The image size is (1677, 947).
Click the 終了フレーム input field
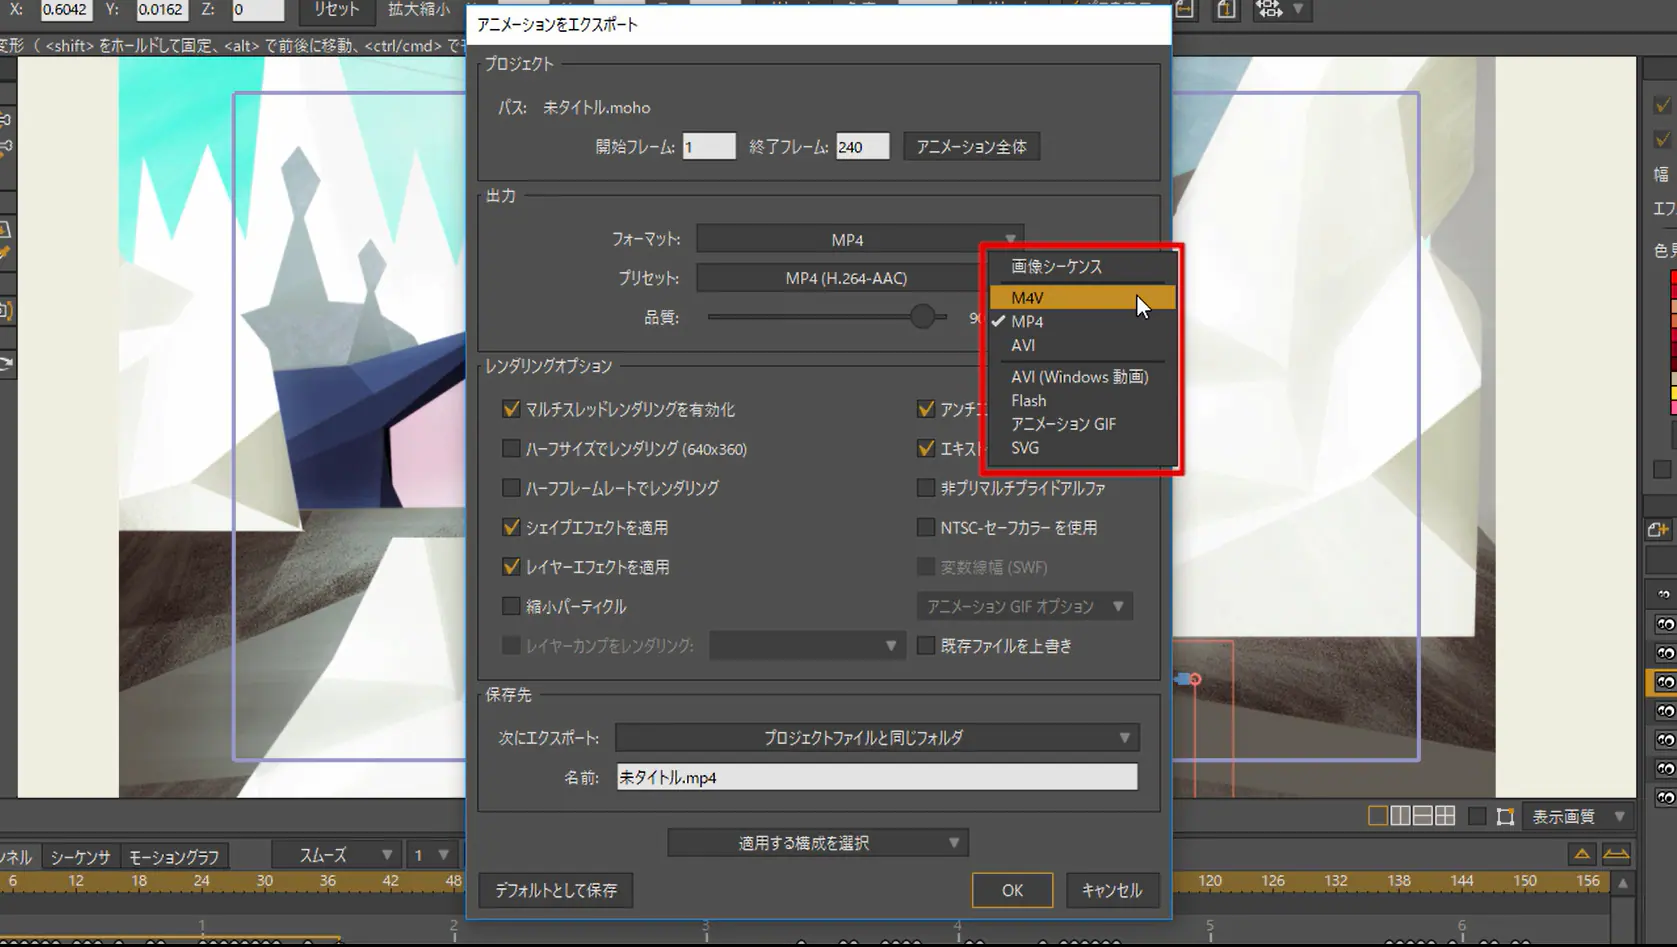click(x=862, y=147)
